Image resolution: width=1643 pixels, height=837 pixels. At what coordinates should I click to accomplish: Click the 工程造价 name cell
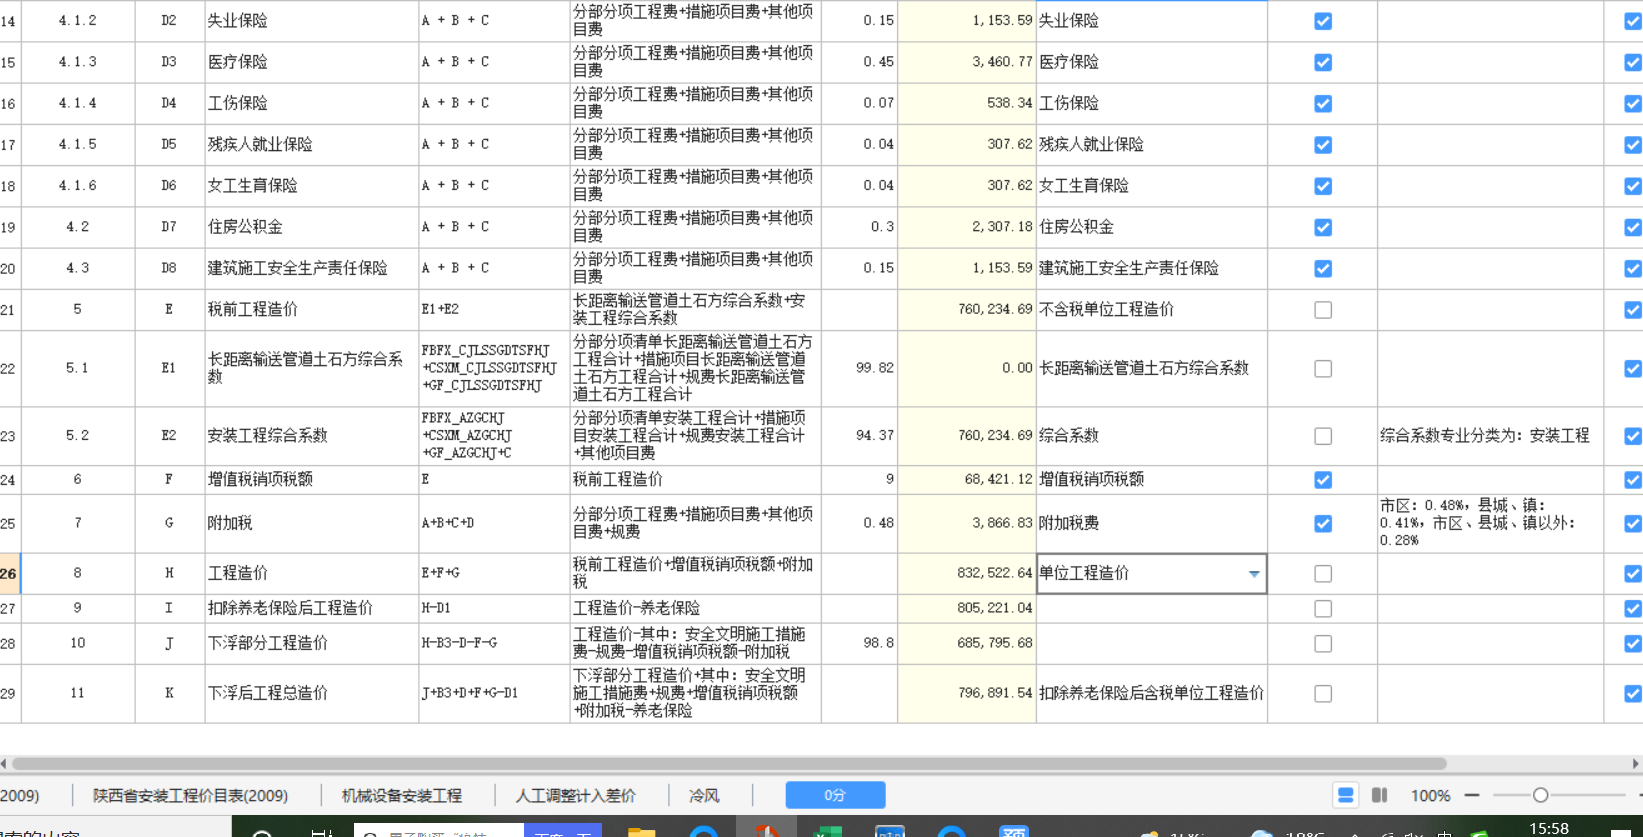click(311, 574)
